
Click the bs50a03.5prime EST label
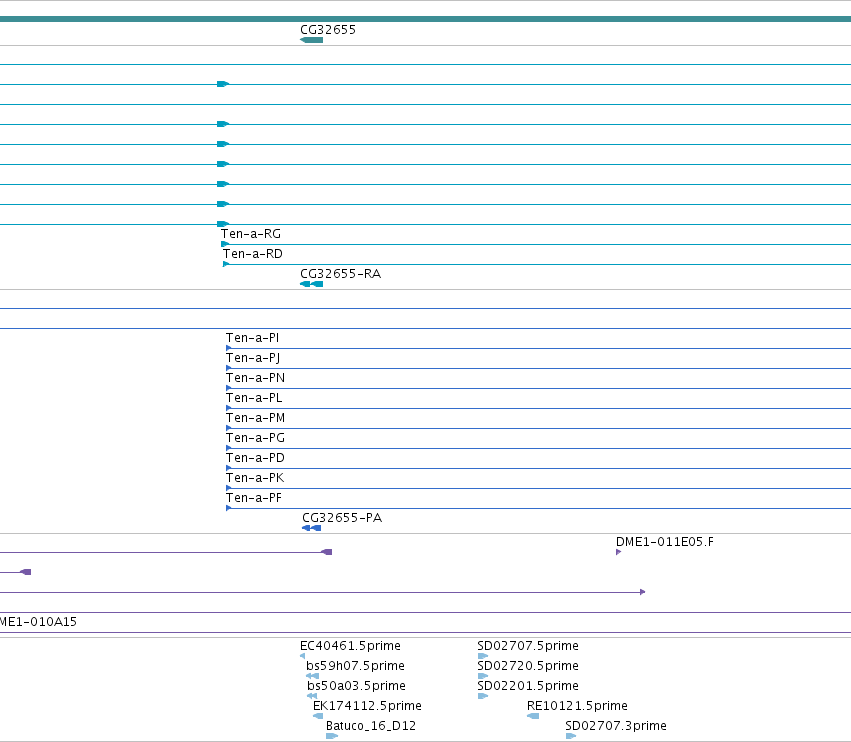(356, 686)
